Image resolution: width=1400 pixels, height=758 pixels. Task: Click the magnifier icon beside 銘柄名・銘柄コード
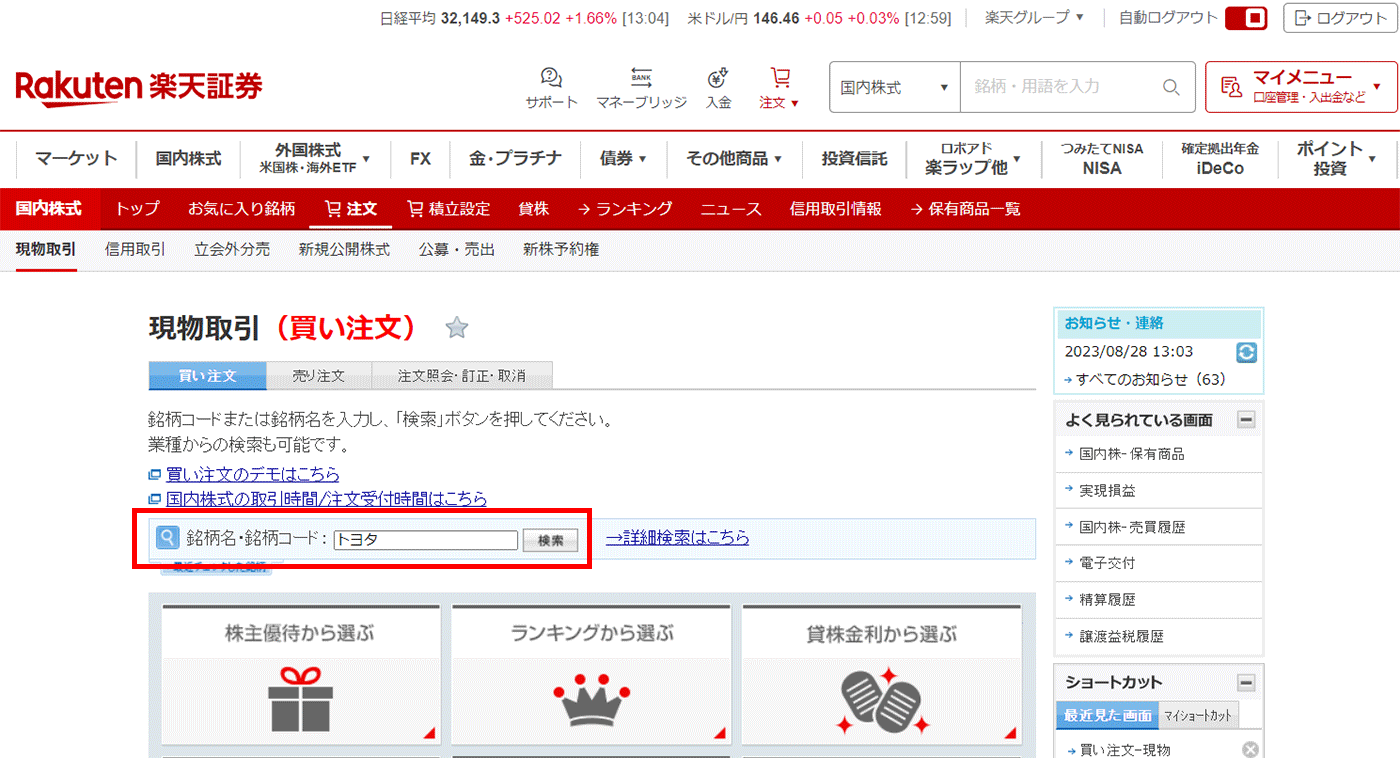coord(168,538)
